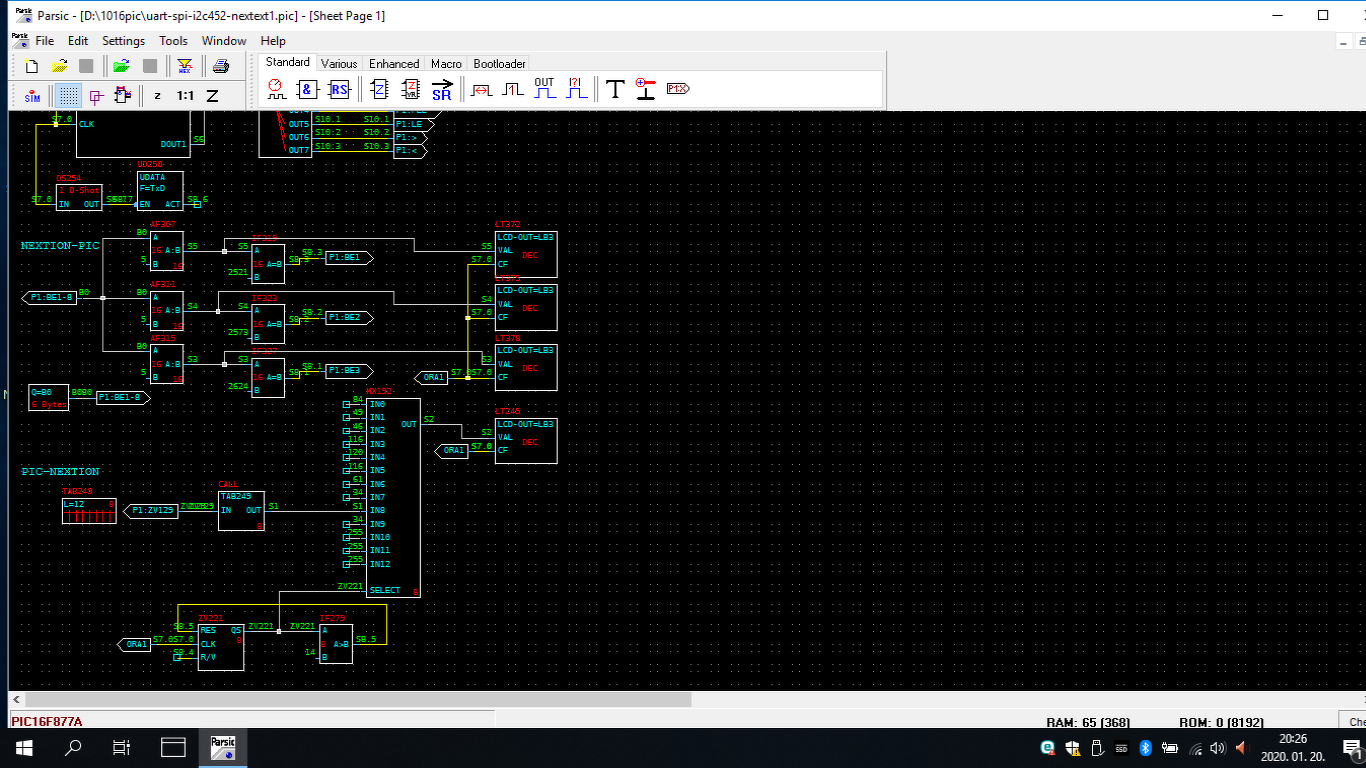
Task: Open the Bootloader tab
Action: [499, 63]
